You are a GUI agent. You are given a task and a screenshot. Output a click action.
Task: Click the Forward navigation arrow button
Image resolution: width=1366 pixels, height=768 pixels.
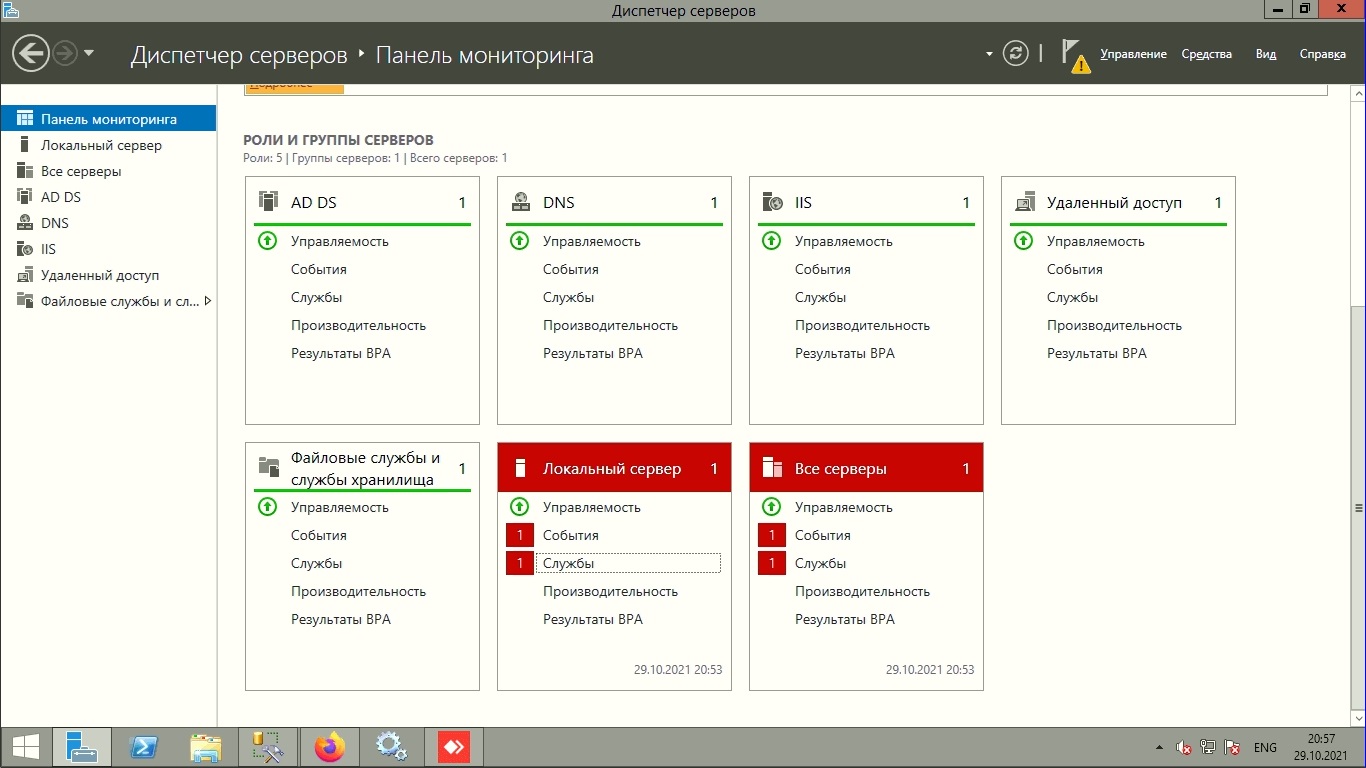point(65,53)
